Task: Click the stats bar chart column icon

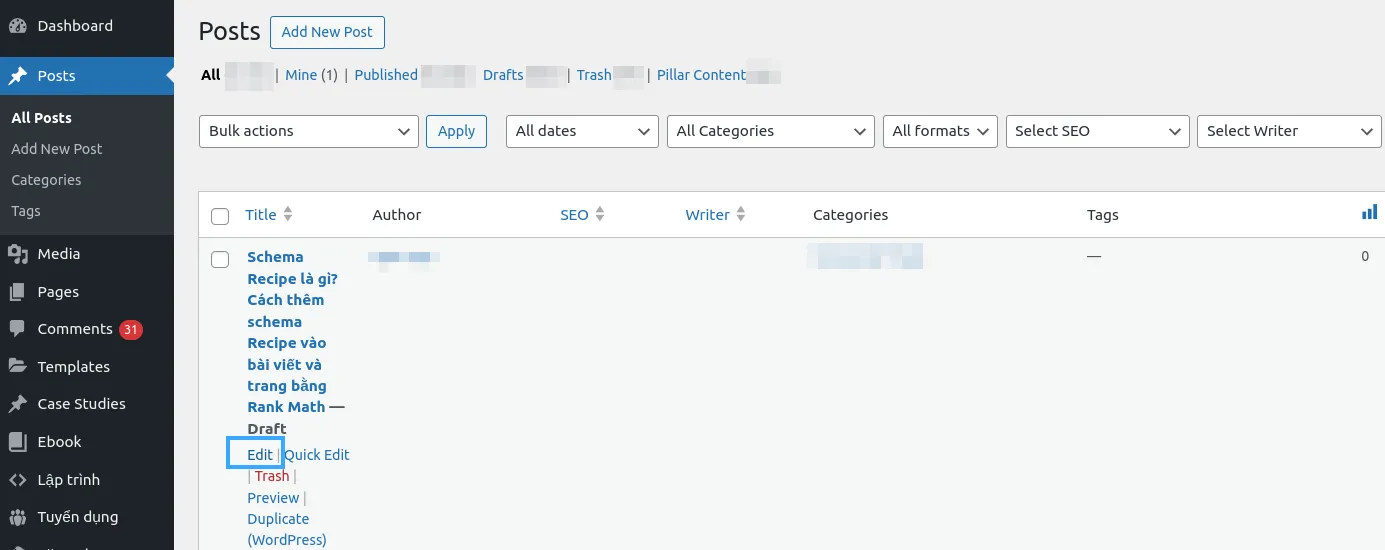Action: point(1369,213)
